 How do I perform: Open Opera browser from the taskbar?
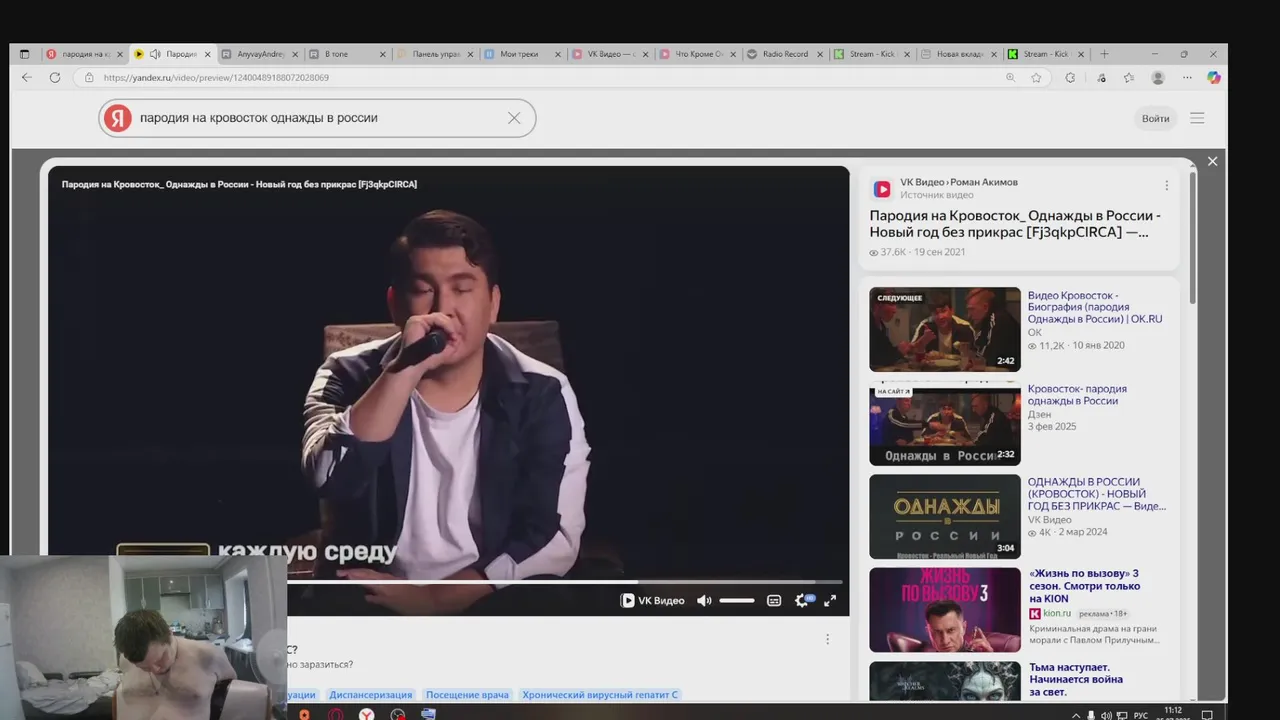click(336, 714)
